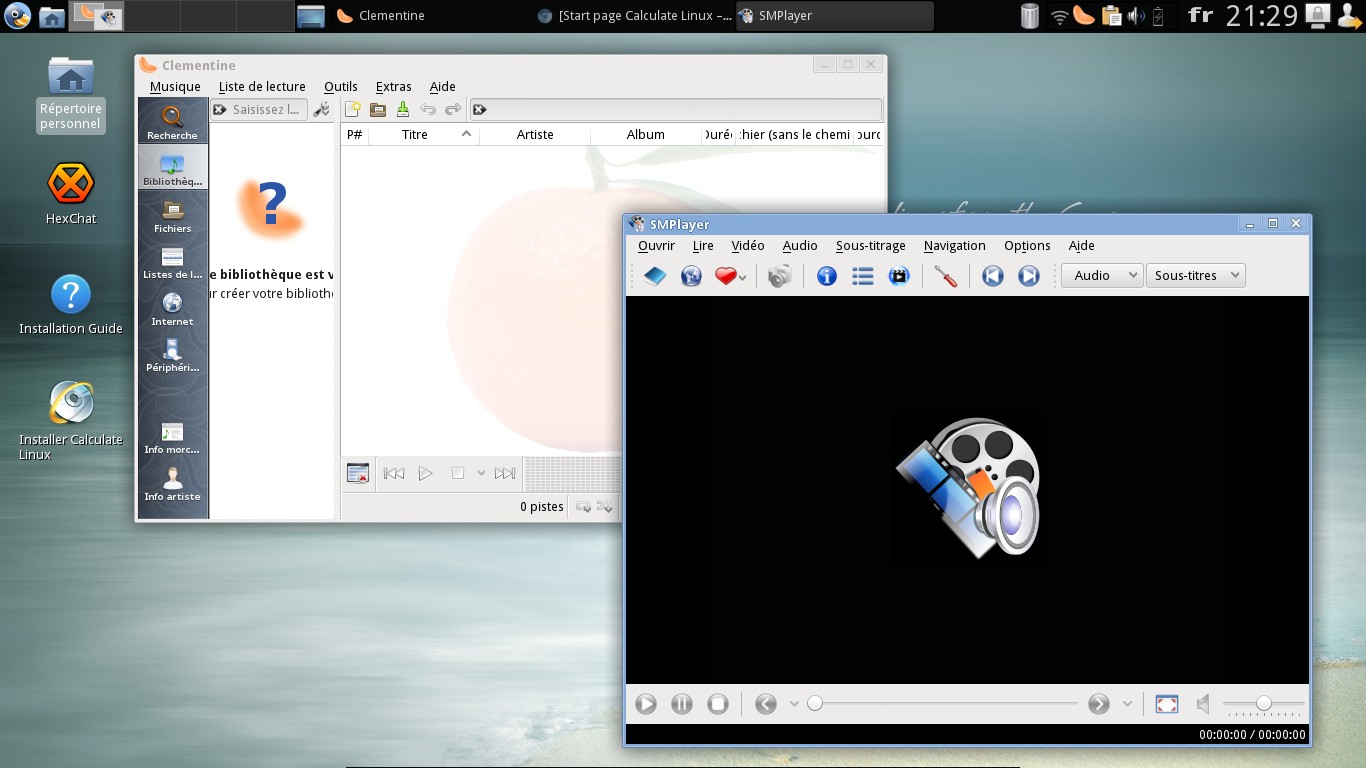This screenshot has height=768, width=1366.
Task: Click the Artiste column header in Clementine
Action: tap(535, 134)
